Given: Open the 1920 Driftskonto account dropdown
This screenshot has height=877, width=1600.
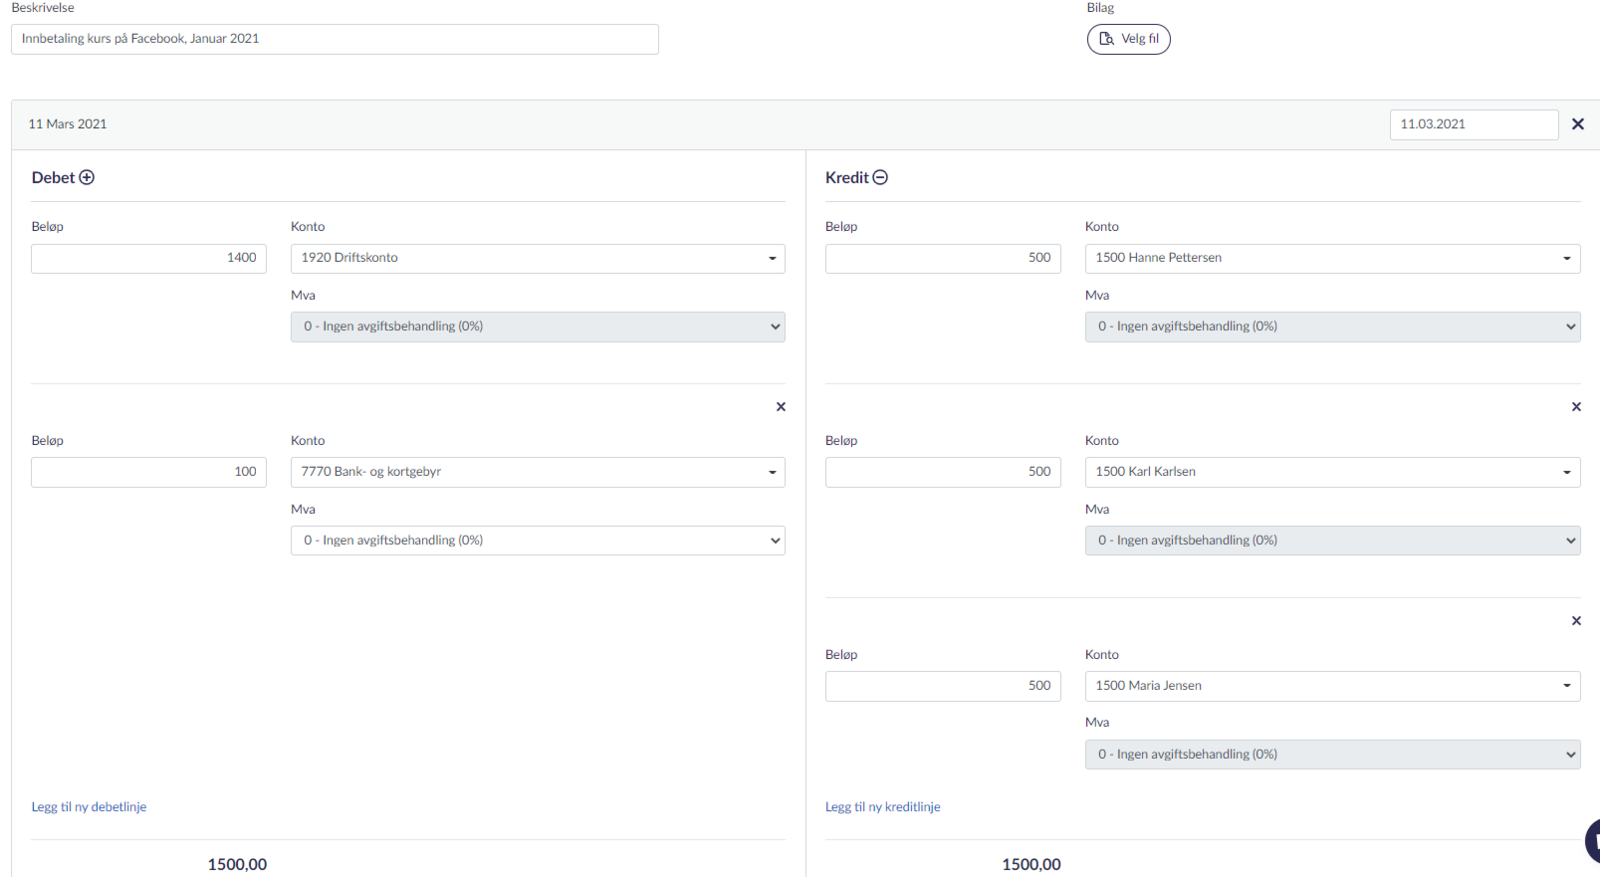Looking at the screenshot, I should pyautogui.click(x=537, y=258).
